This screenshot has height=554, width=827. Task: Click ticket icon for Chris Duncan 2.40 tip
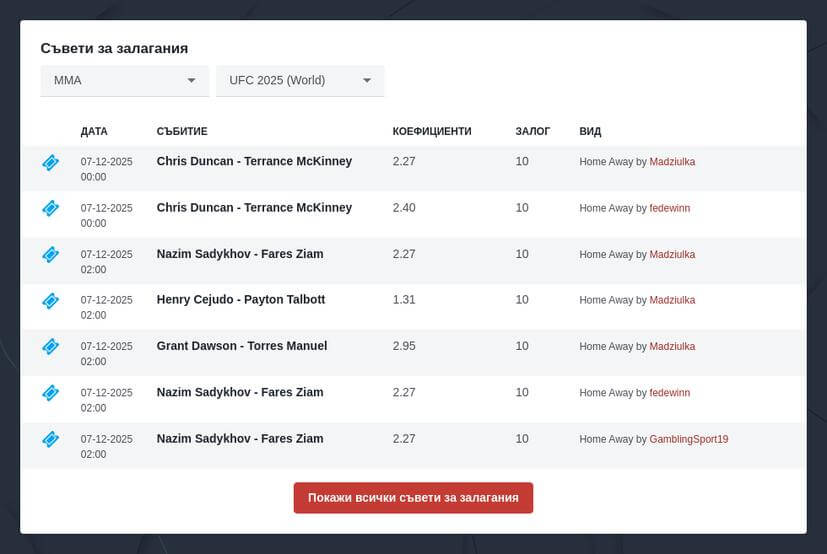tap(50, 208)
